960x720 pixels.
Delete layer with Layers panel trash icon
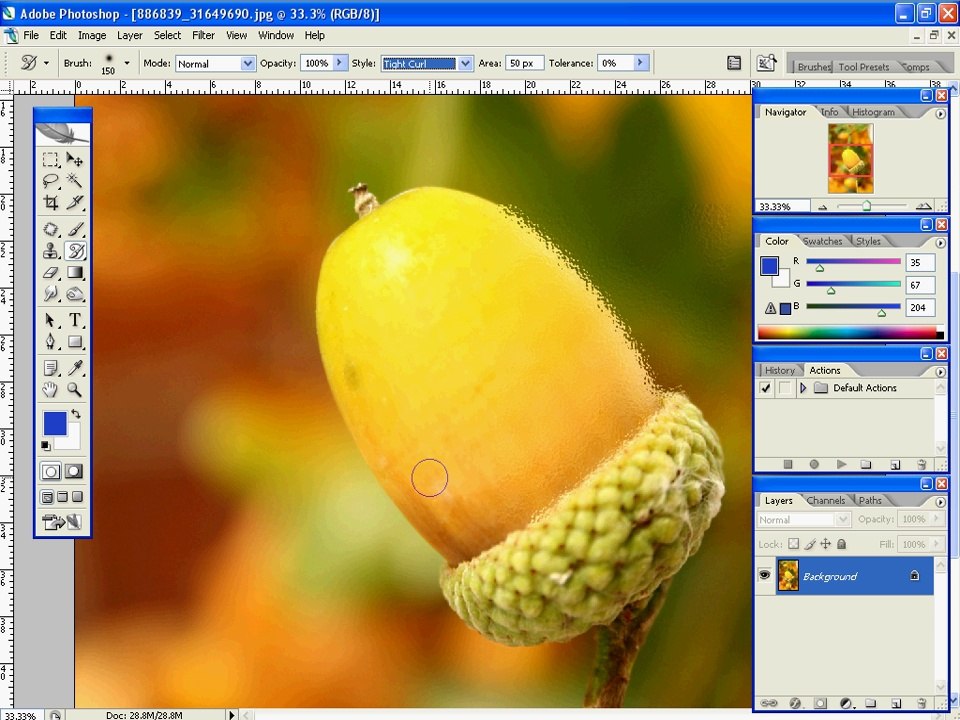click(922, 703)
